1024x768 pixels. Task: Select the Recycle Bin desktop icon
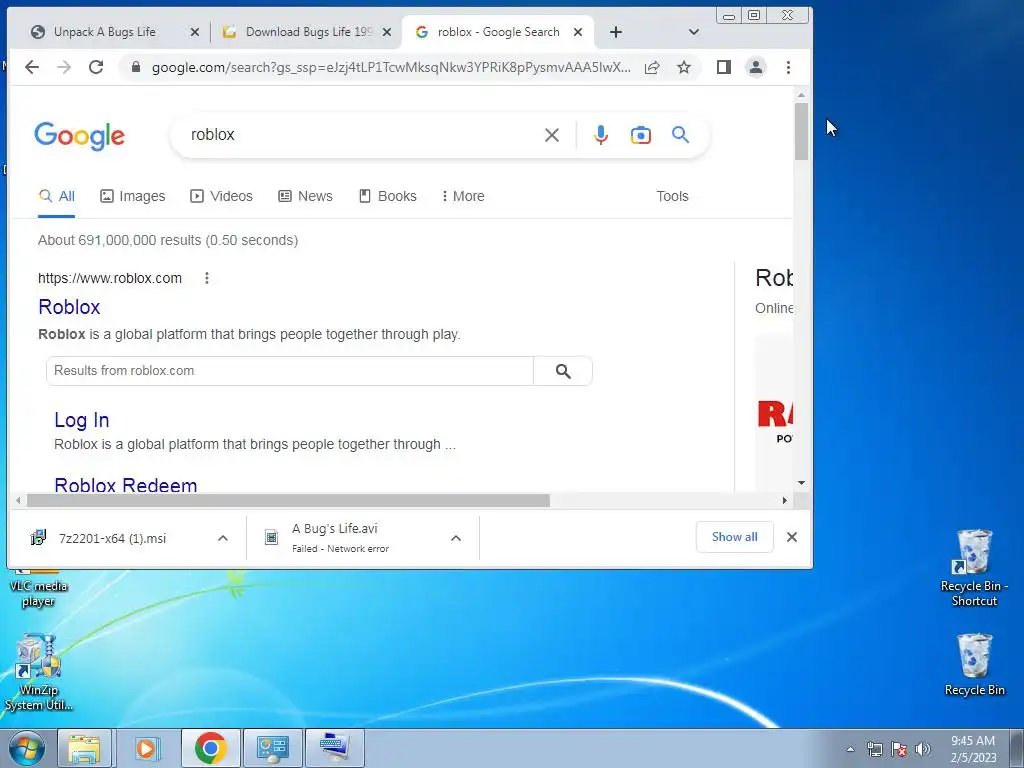pos(974,664)
